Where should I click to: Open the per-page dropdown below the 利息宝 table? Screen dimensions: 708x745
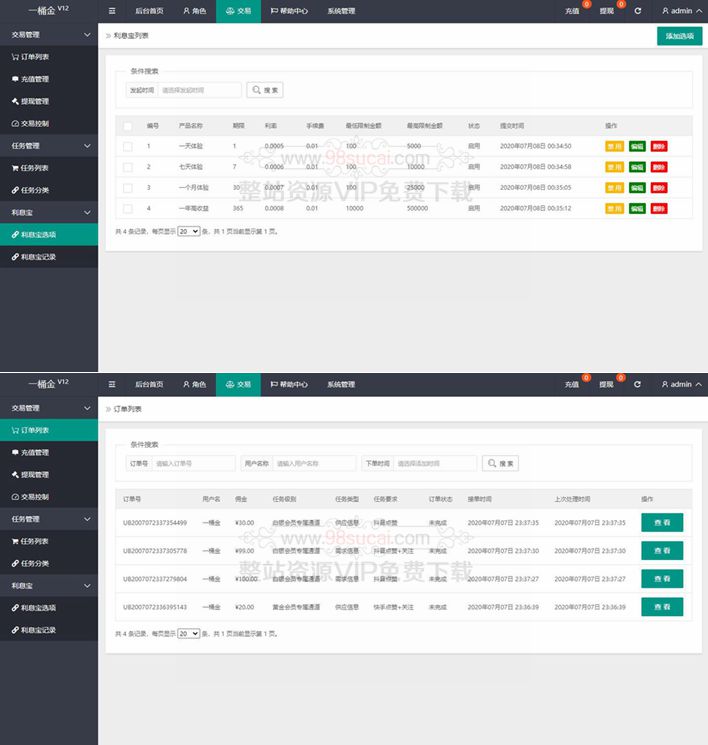[188, 231]
